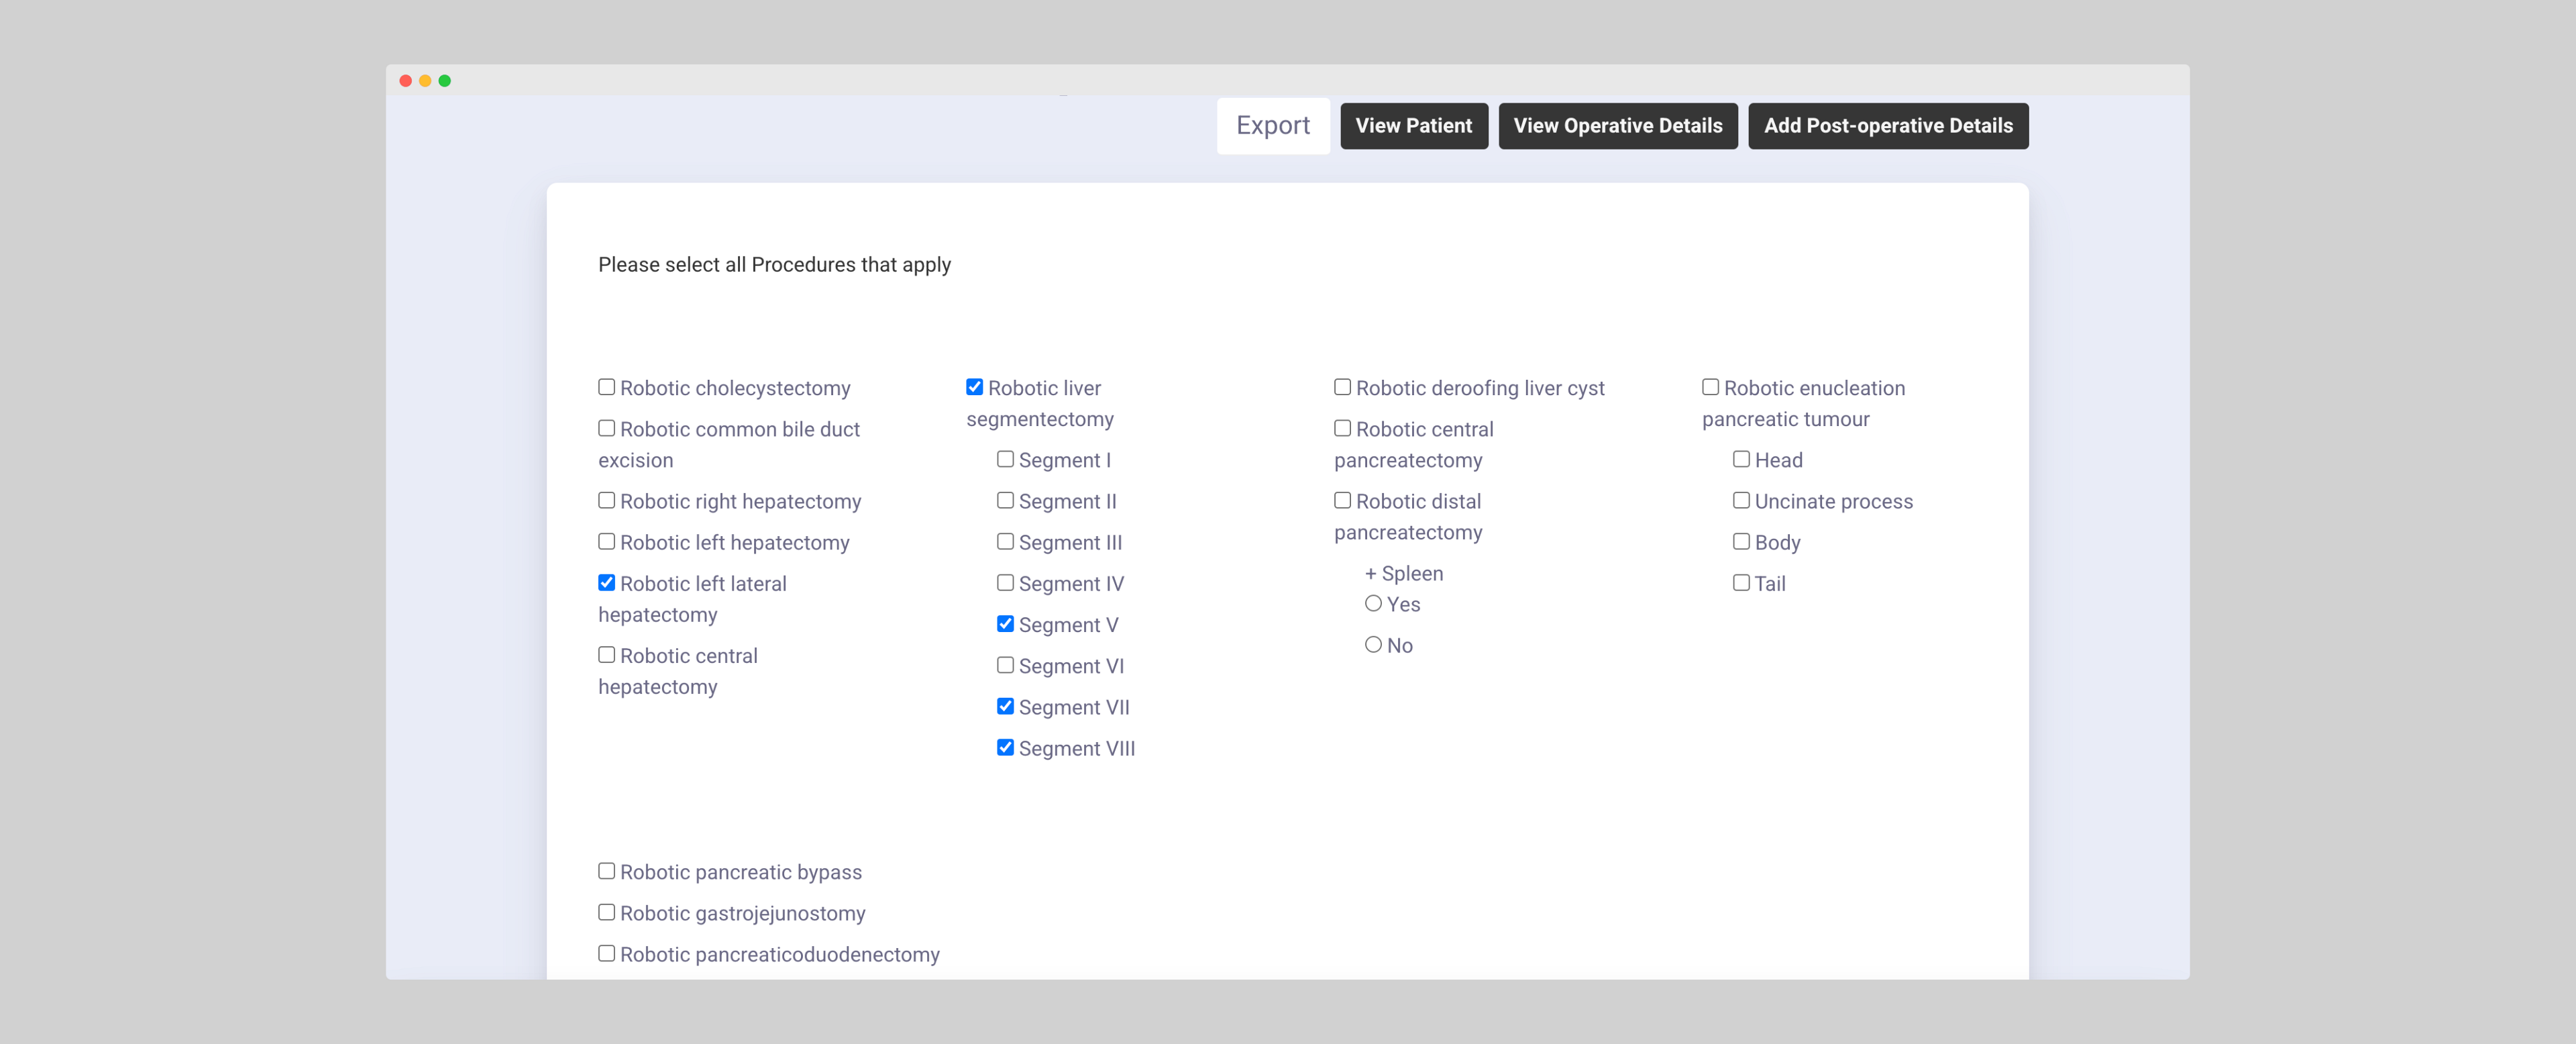
Task: Uncheck the Segment V checkbox
Action: click(x=1005, y=624)
